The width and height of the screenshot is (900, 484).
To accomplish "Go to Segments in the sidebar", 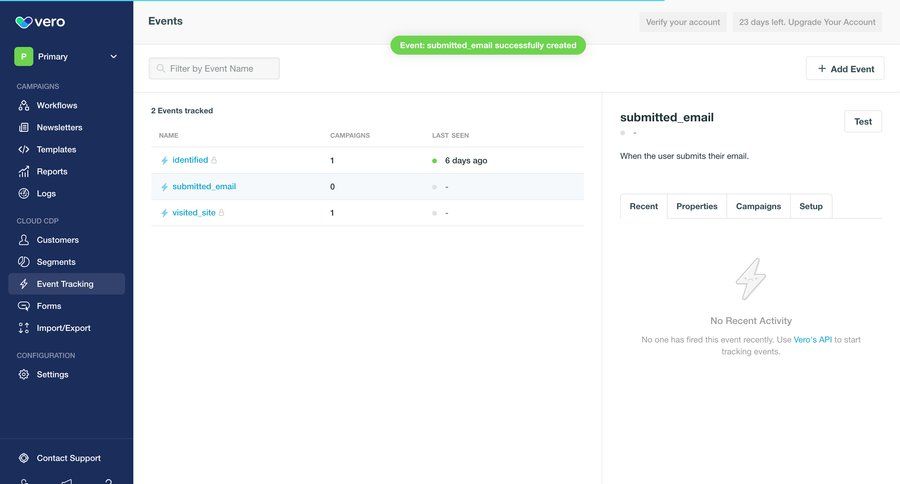I will pyautogui.click(x=56, y=262).
